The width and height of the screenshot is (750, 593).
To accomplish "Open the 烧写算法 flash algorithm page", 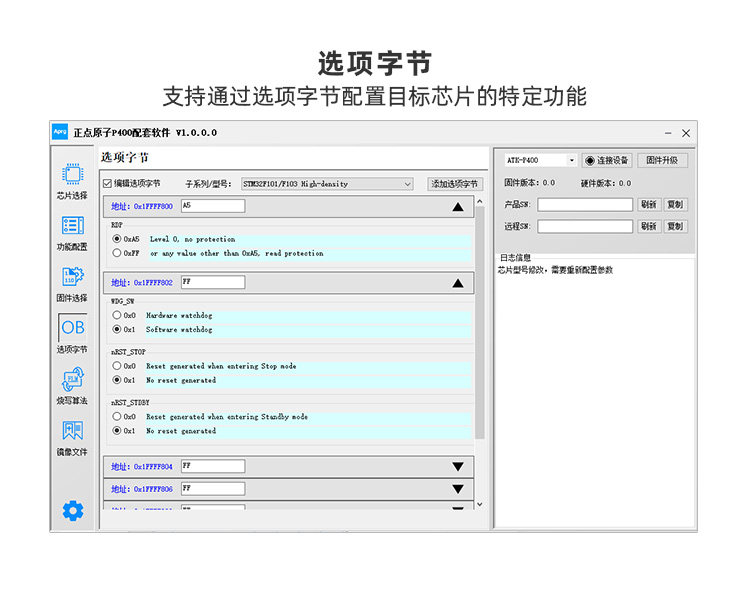I will (x=72, y=386).
